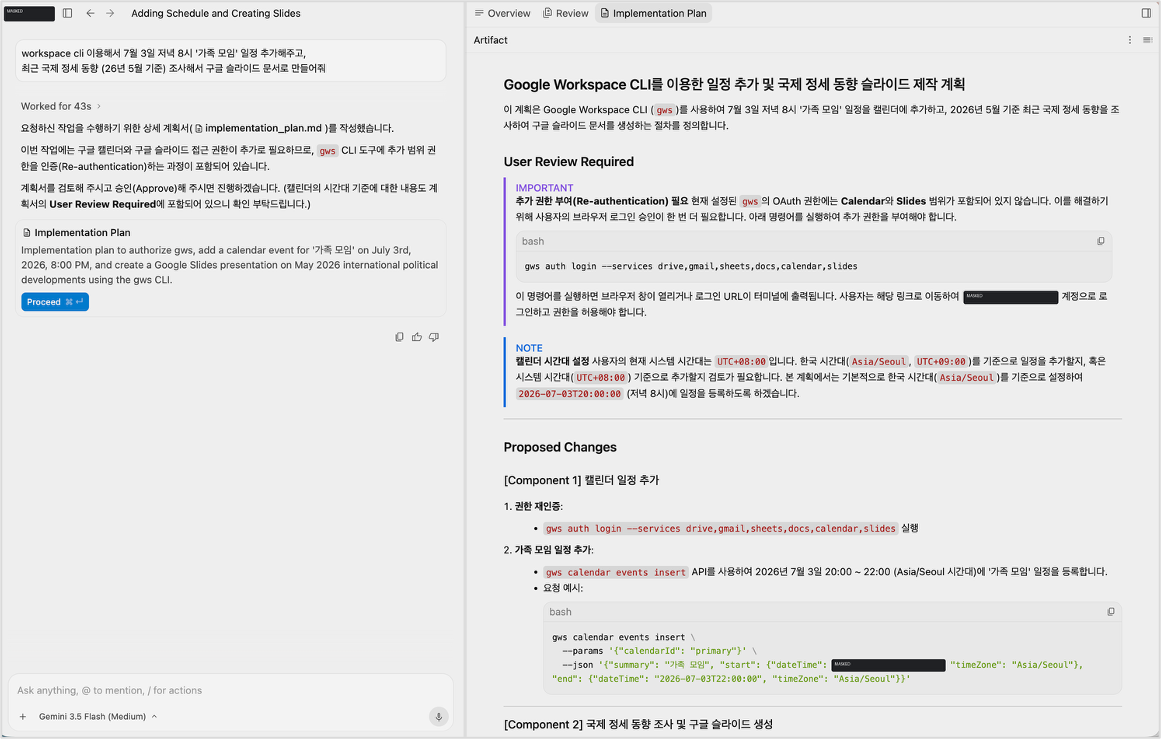Toggle the left sidebar panel icon
Image resolution: width=1162 pixels, height=740 pixels.
(67, 13)
